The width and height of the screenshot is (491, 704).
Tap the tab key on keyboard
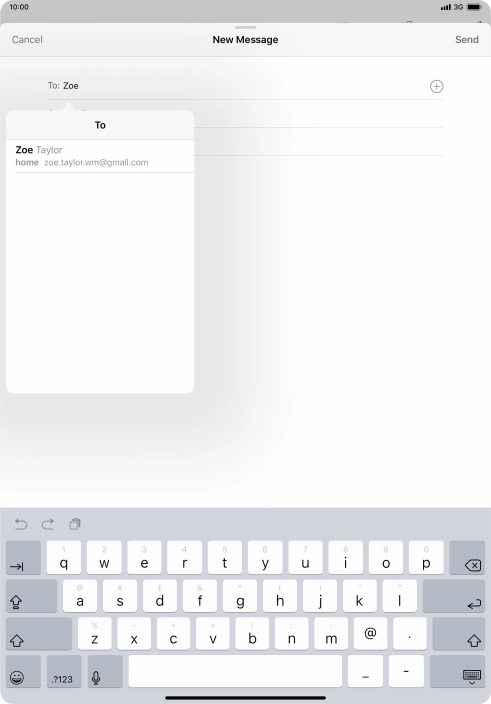click(x=23, y=558)
